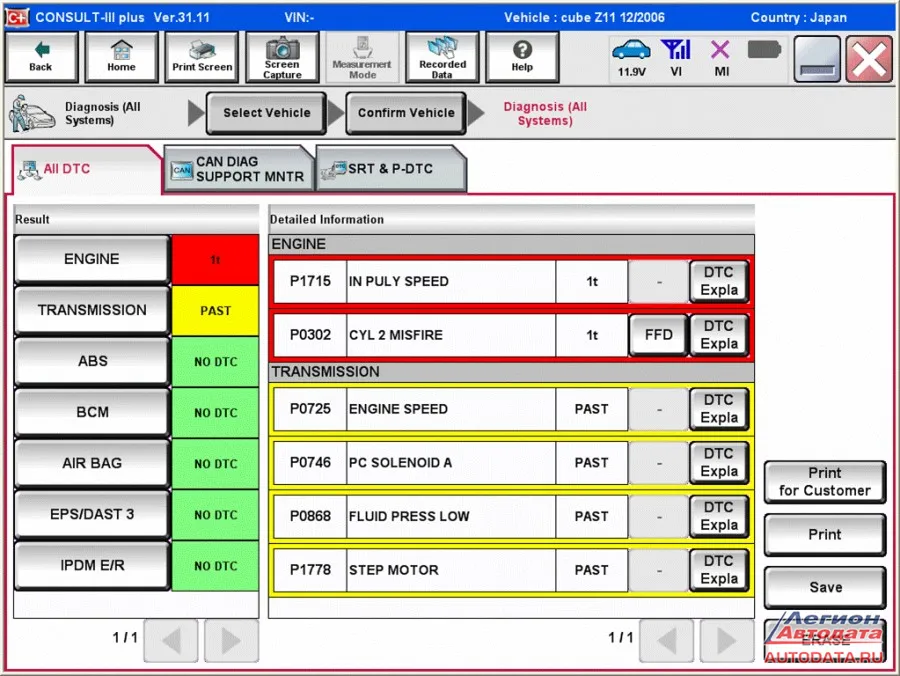Go to previous page of Result list

pyautogui.click(x=171, y=640)
